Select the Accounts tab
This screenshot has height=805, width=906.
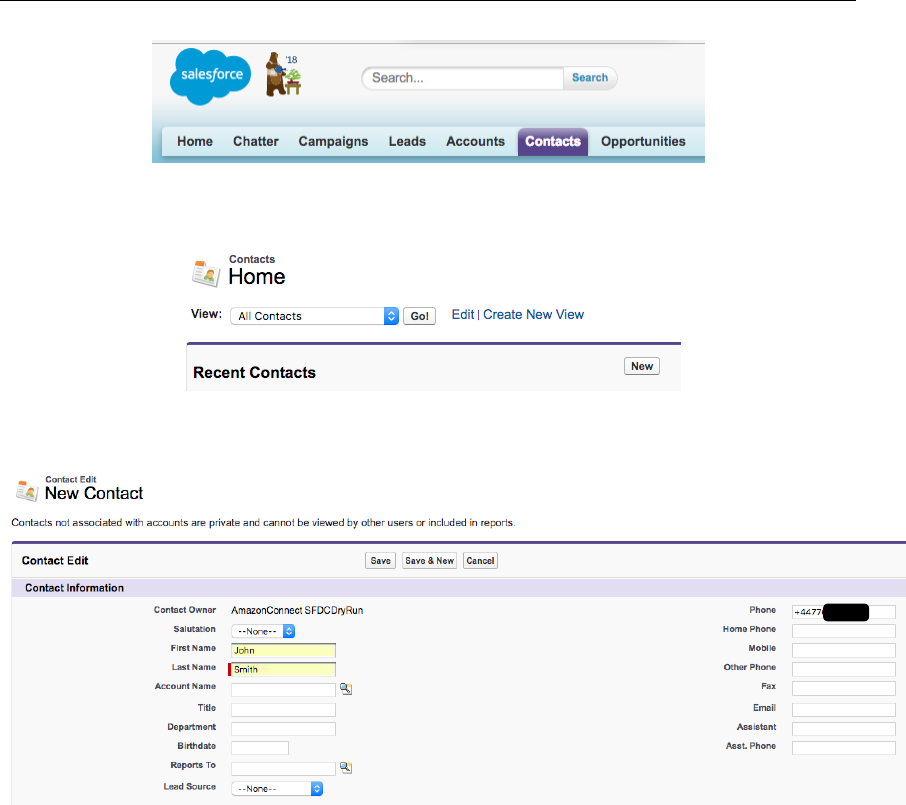point(476,142)
